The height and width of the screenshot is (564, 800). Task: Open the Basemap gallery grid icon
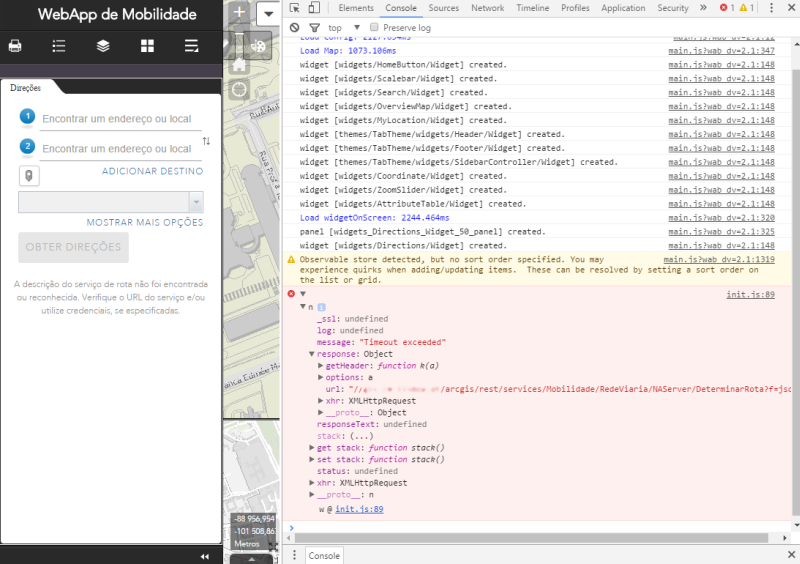click(147, 46)
